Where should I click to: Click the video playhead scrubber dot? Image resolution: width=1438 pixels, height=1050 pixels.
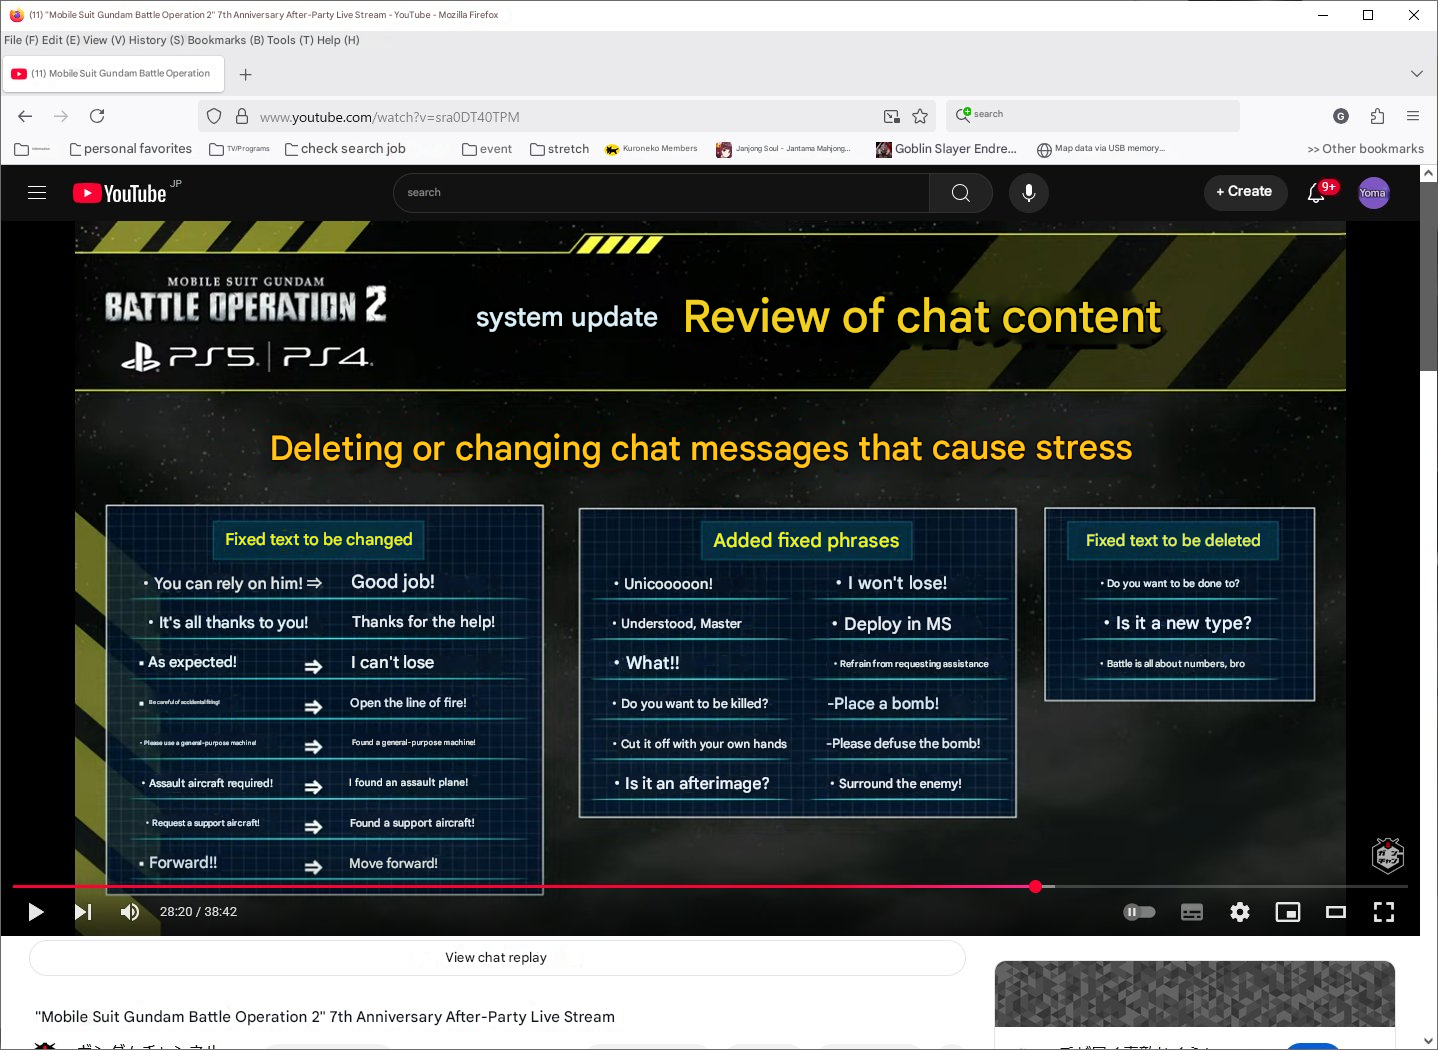pos(1036,887)
